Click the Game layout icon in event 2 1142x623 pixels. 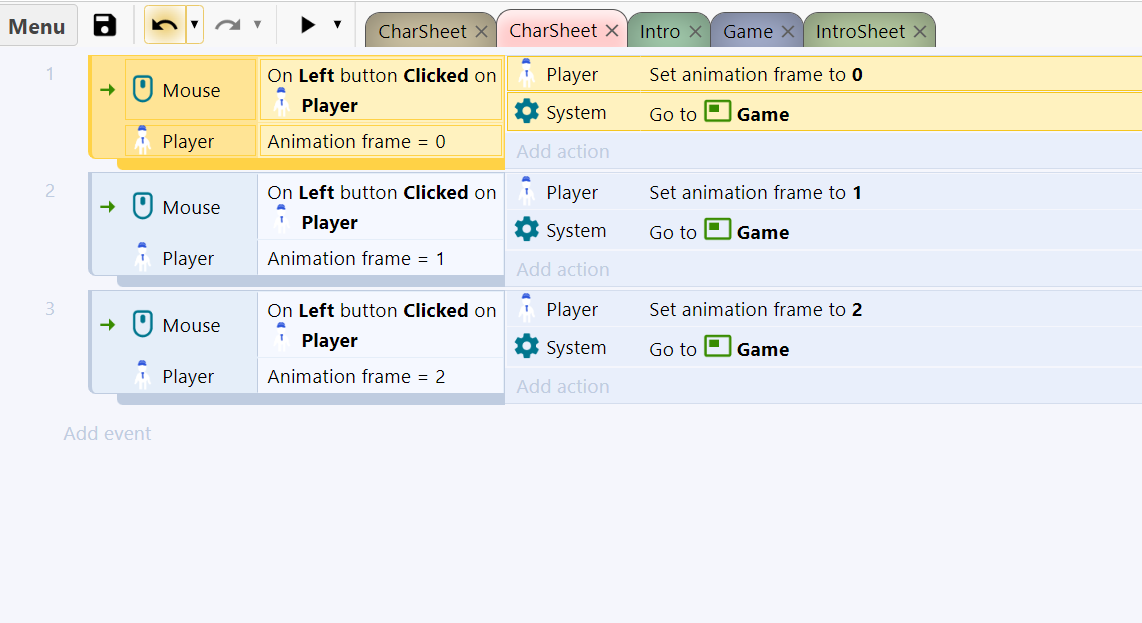tap(717, 229)
